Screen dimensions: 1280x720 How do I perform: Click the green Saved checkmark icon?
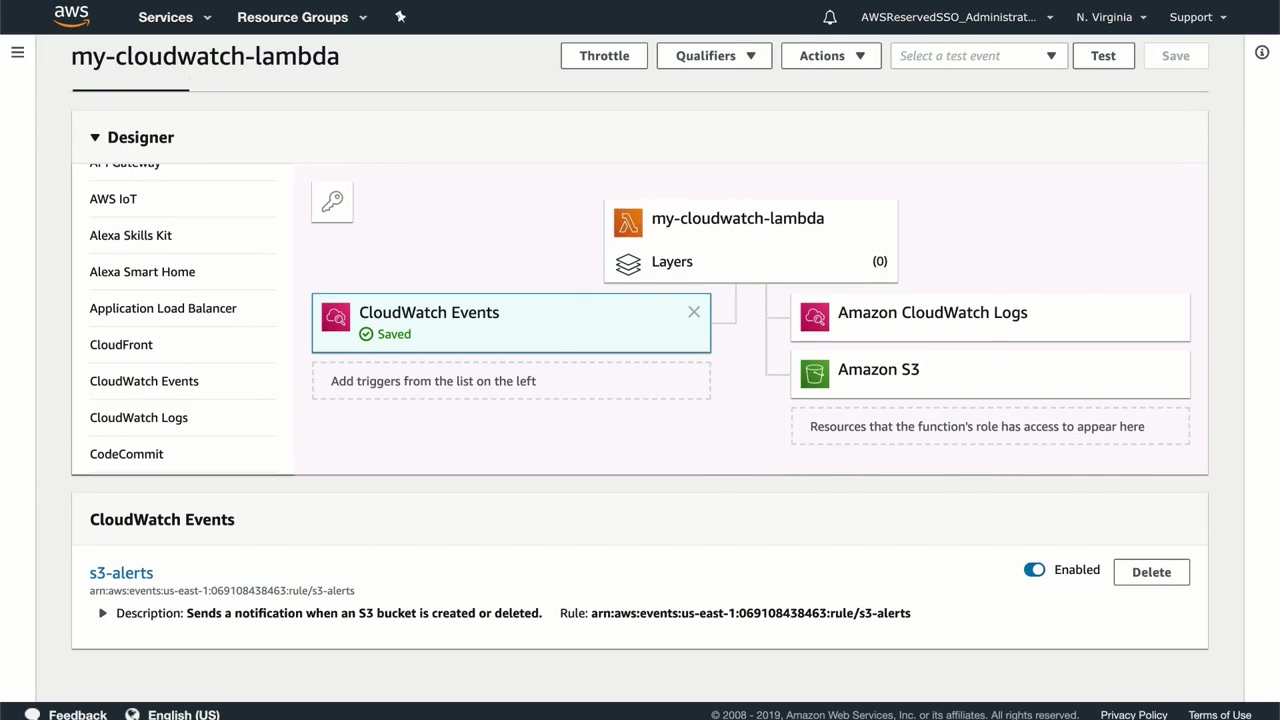(x=366, y=334)
